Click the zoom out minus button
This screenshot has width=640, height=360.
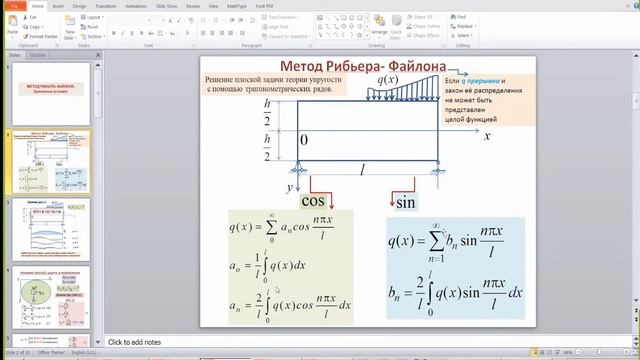[578, 352]
